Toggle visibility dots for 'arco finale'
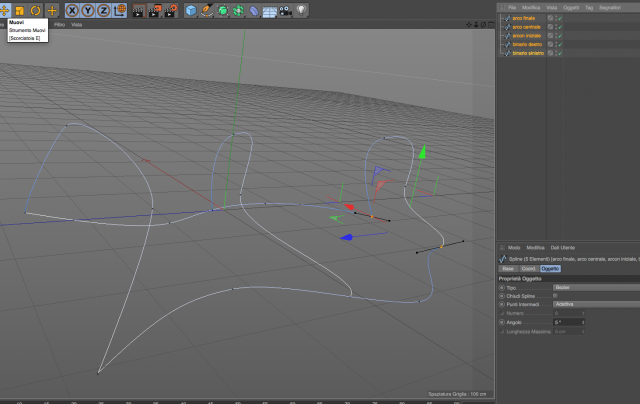The height and width of the screenshot is (404, 640). pyautogui.click(x=556, y=18)
